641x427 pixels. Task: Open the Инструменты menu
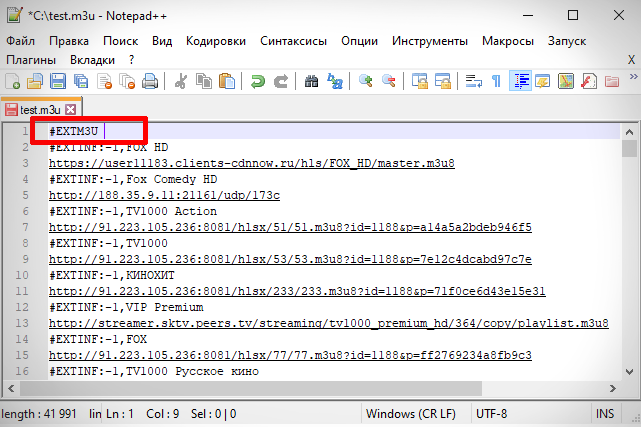(x=430, y=41)
